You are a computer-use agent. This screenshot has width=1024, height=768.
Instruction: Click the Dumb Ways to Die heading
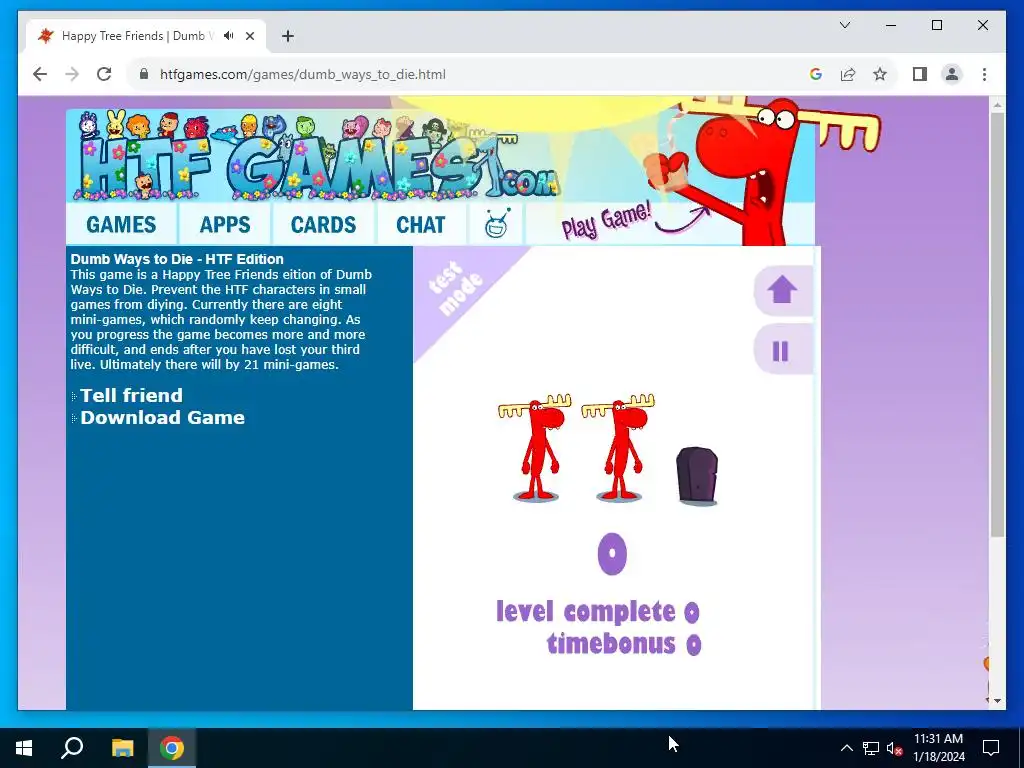pos(177,259)
